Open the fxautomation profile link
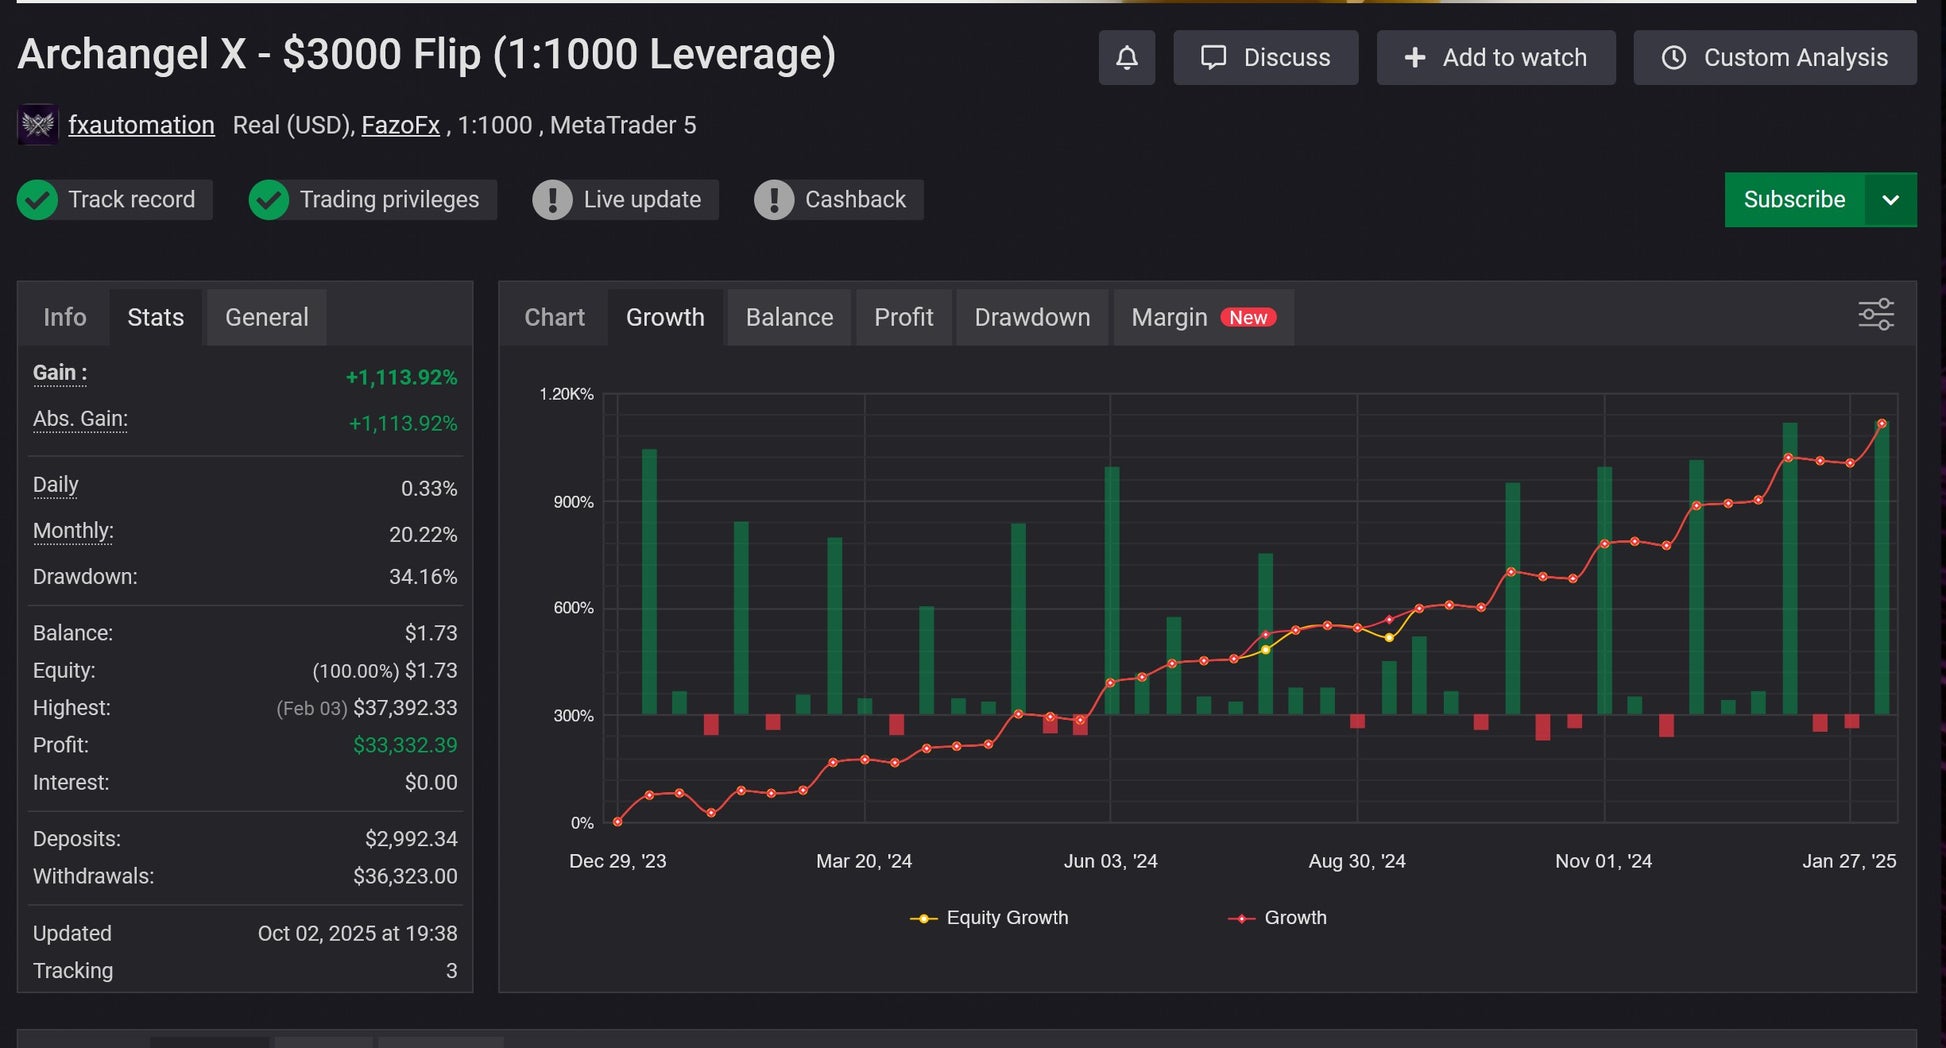This screenshot has width=1946, height=1048. click(x=141, y=125)
